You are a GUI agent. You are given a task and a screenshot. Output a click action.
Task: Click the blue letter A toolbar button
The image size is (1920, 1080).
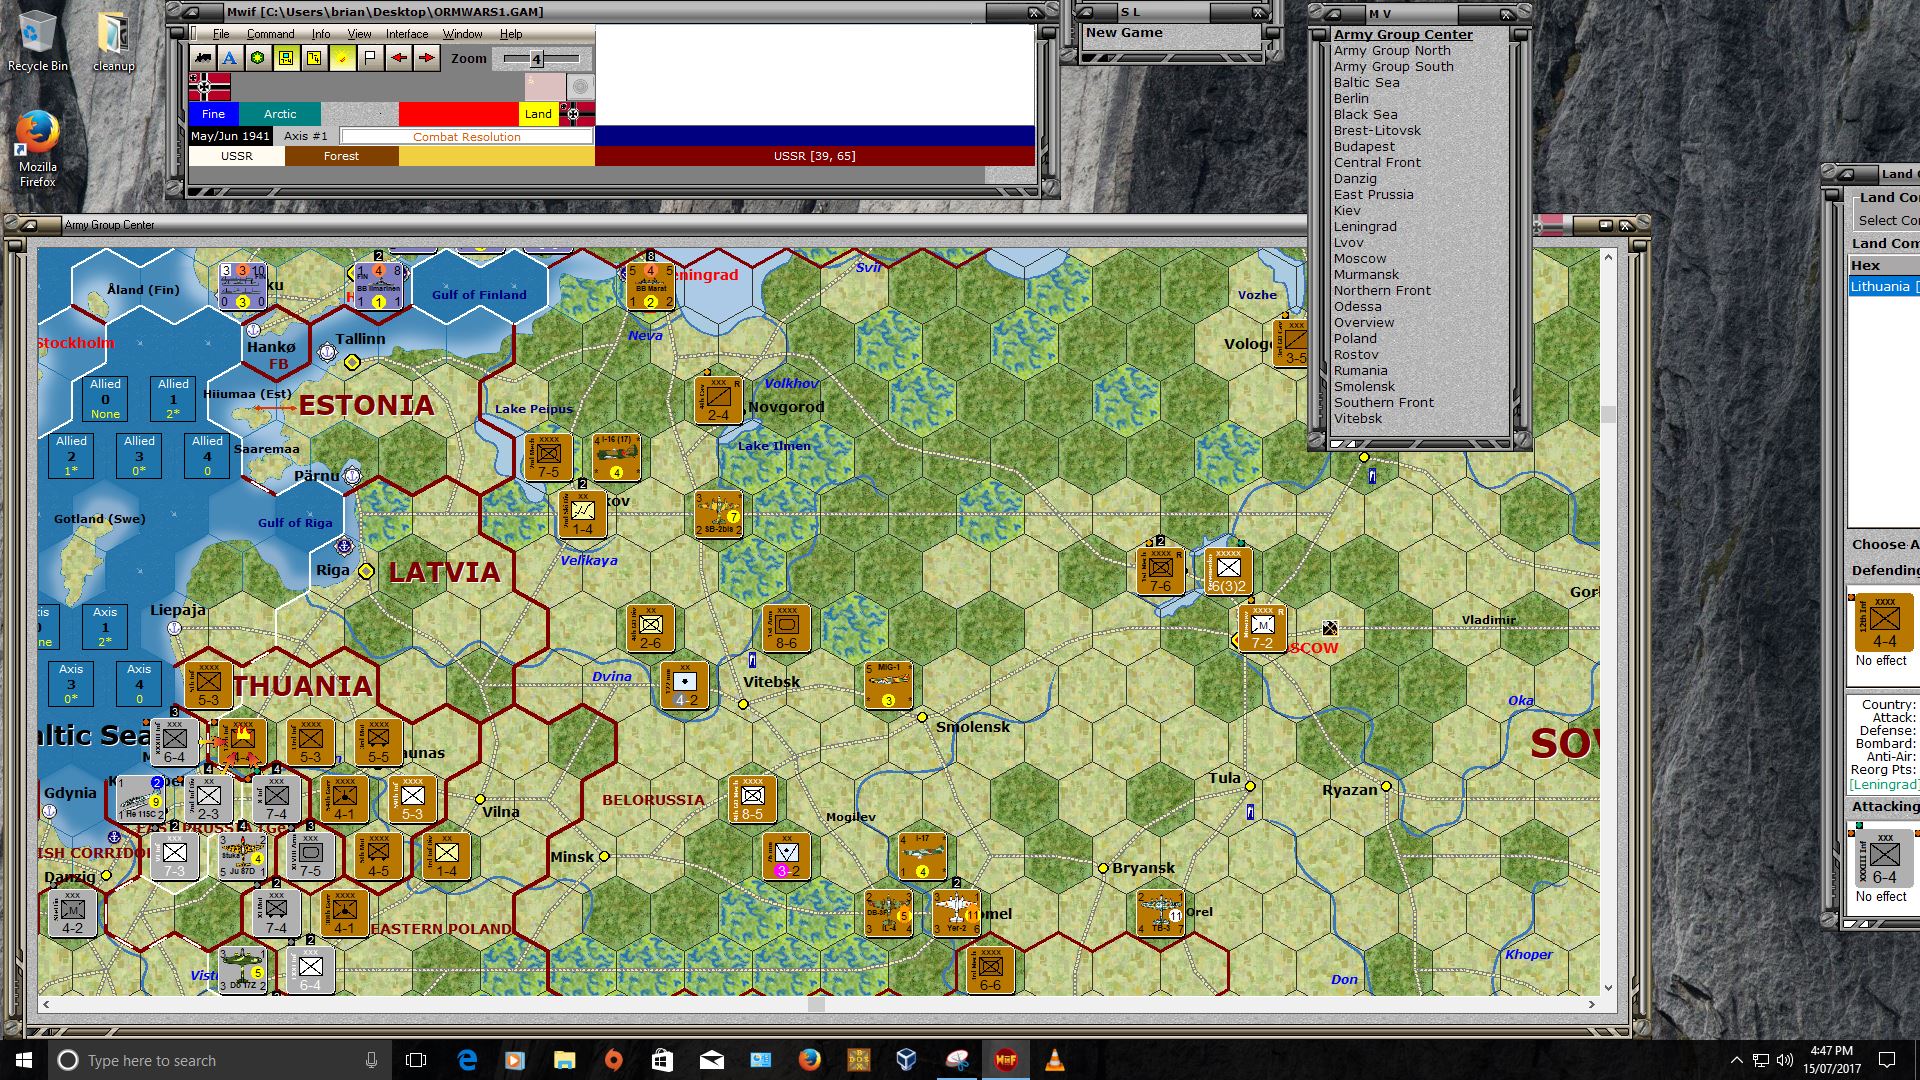point(230,58)
